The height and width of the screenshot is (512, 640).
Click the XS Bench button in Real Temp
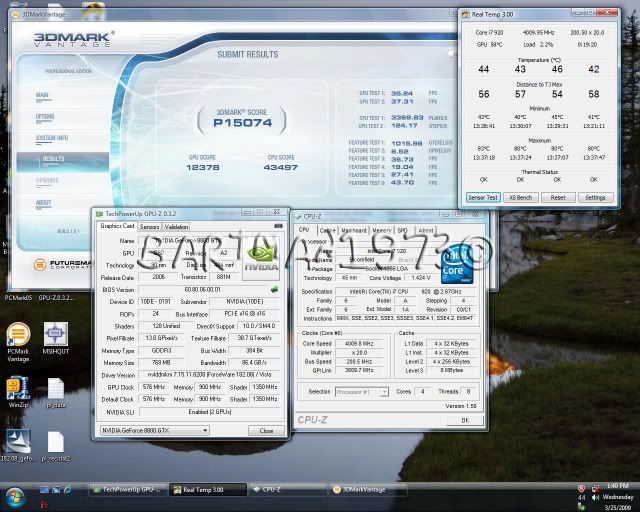click(x=520, y=197)
